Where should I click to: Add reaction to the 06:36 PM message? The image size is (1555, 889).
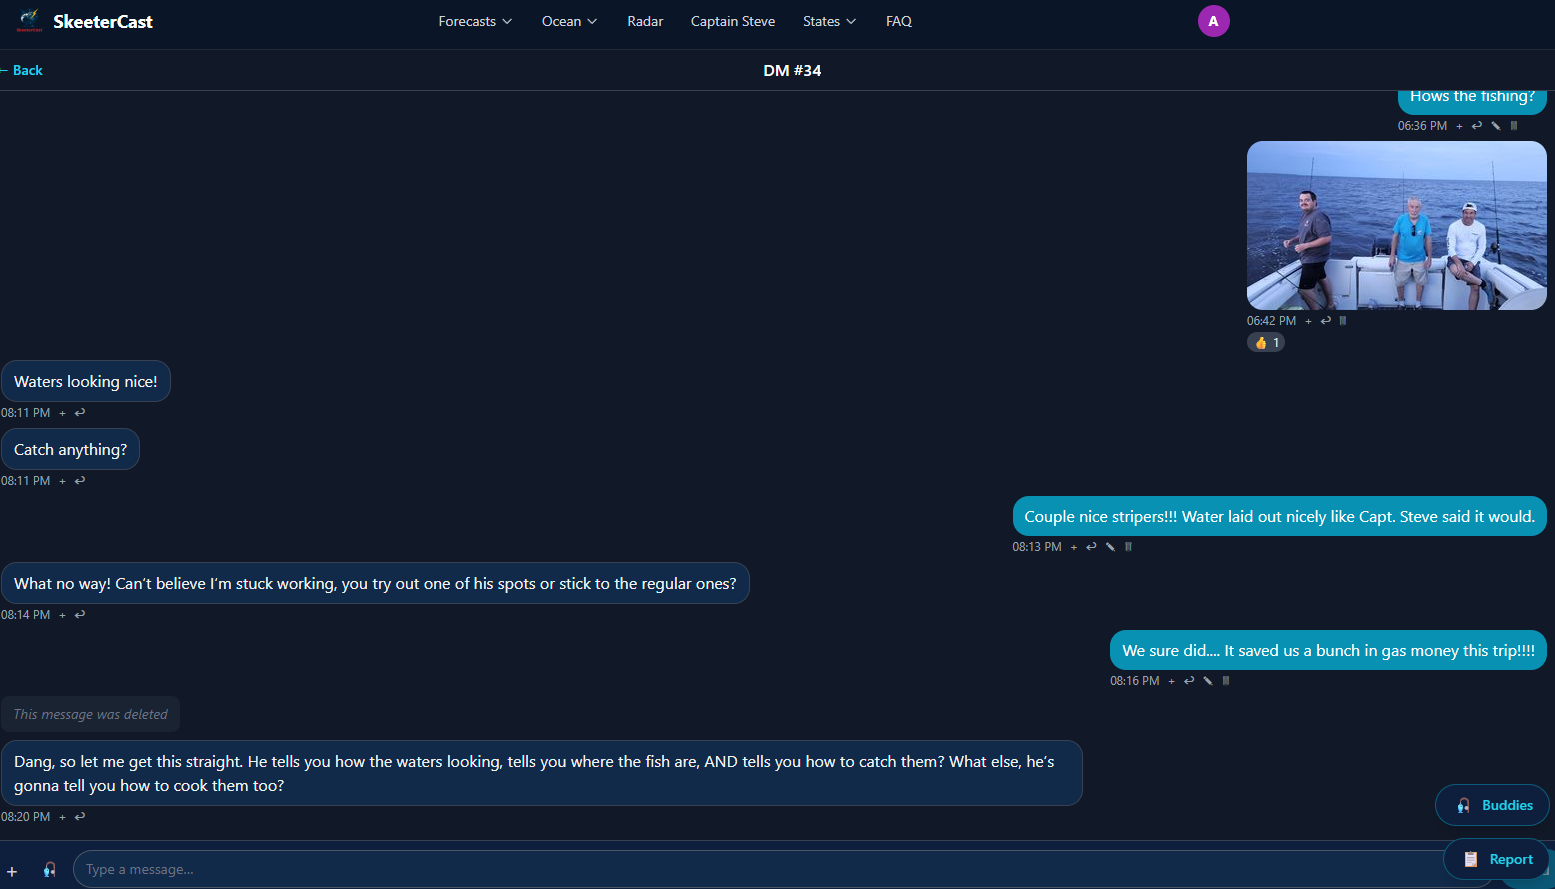point(1459,126)
